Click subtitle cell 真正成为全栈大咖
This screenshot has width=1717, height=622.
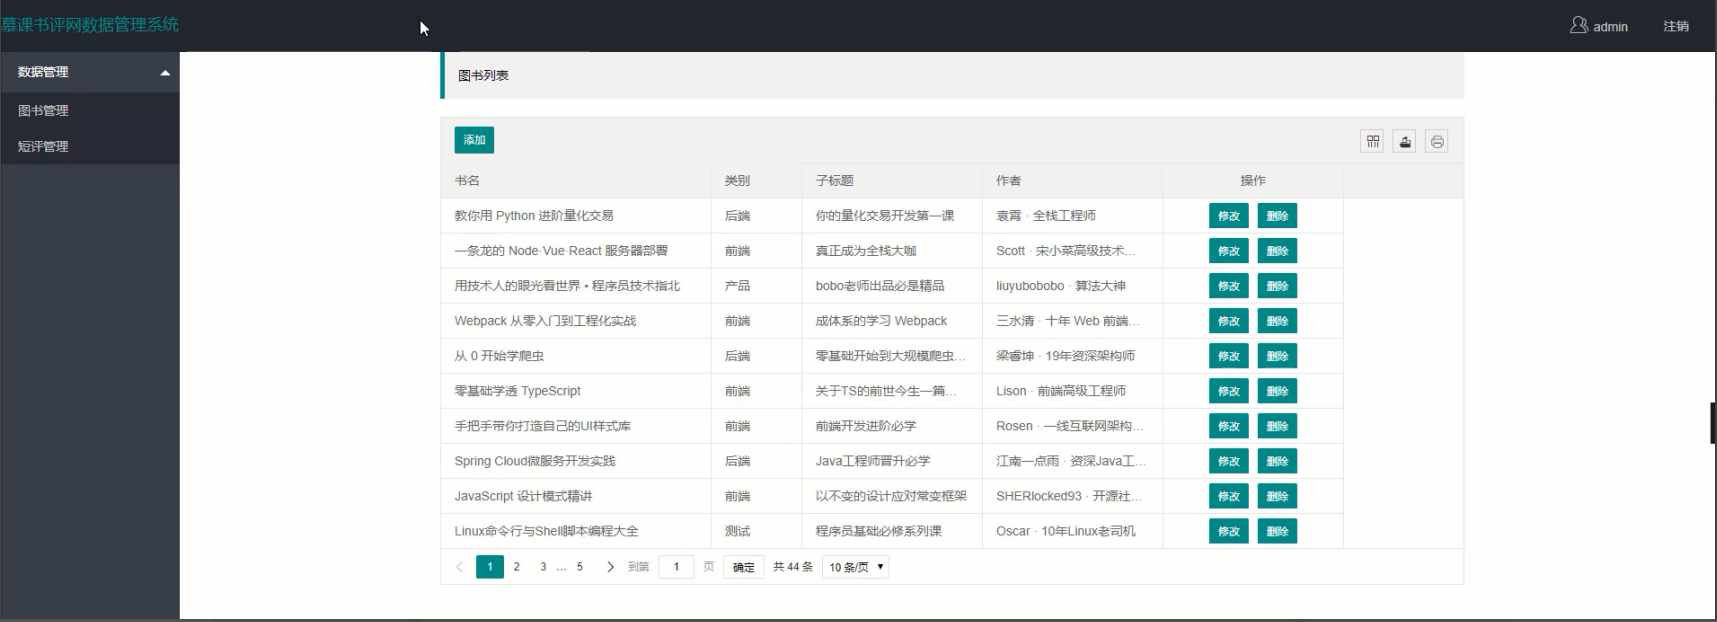pyautogui.click(x=892, y=251)
